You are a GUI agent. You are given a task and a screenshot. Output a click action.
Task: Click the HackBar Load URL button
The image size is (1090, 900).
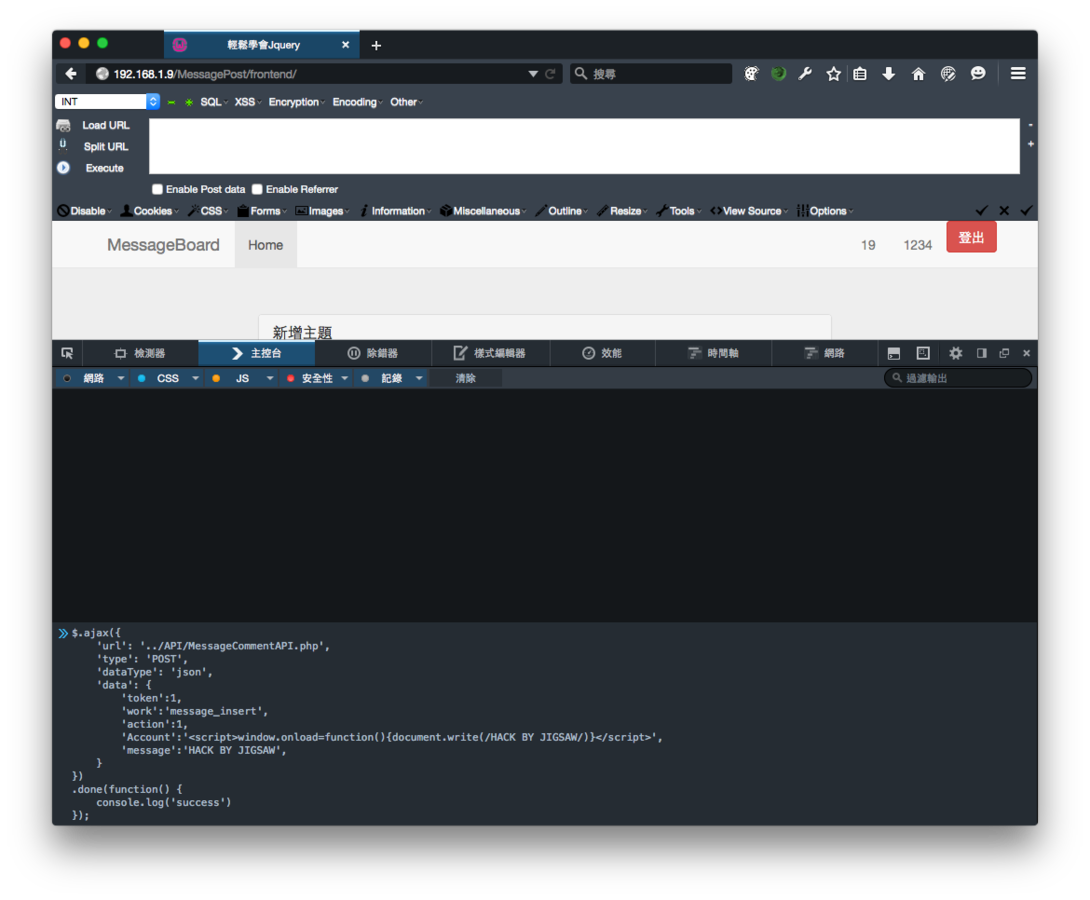(x=106, y=125)
